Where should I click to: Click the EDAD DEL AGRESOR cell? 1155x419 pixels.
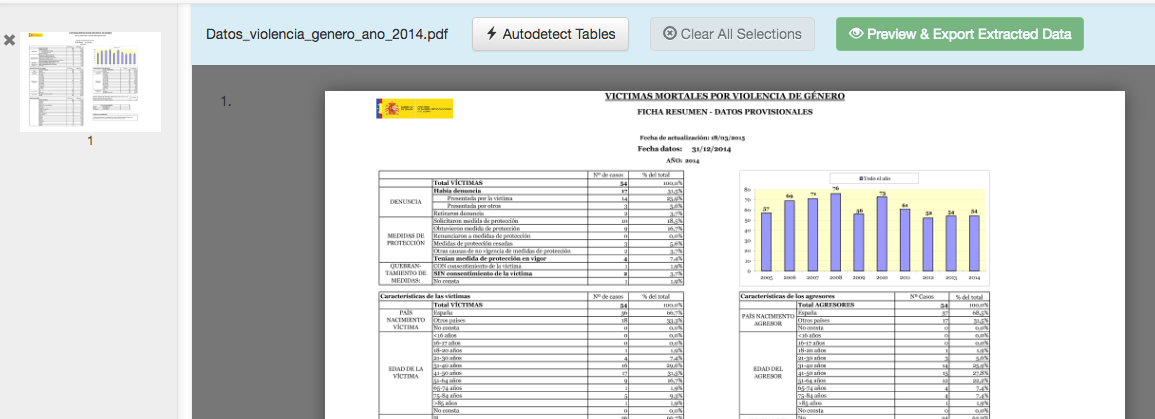pos(768,372)
